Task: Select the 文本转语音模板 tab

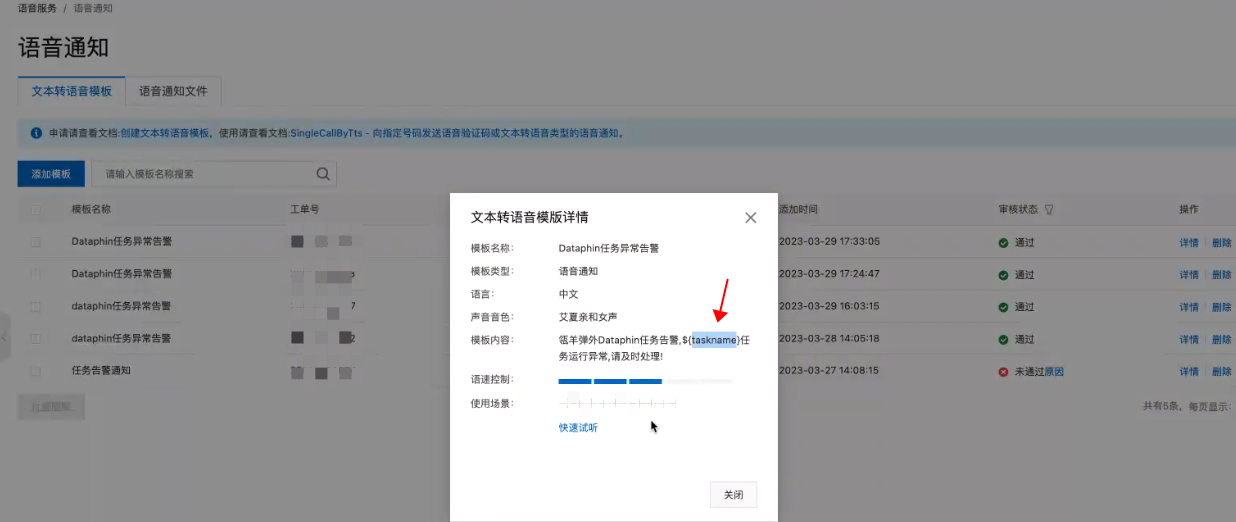Action: tap(71, 91)
